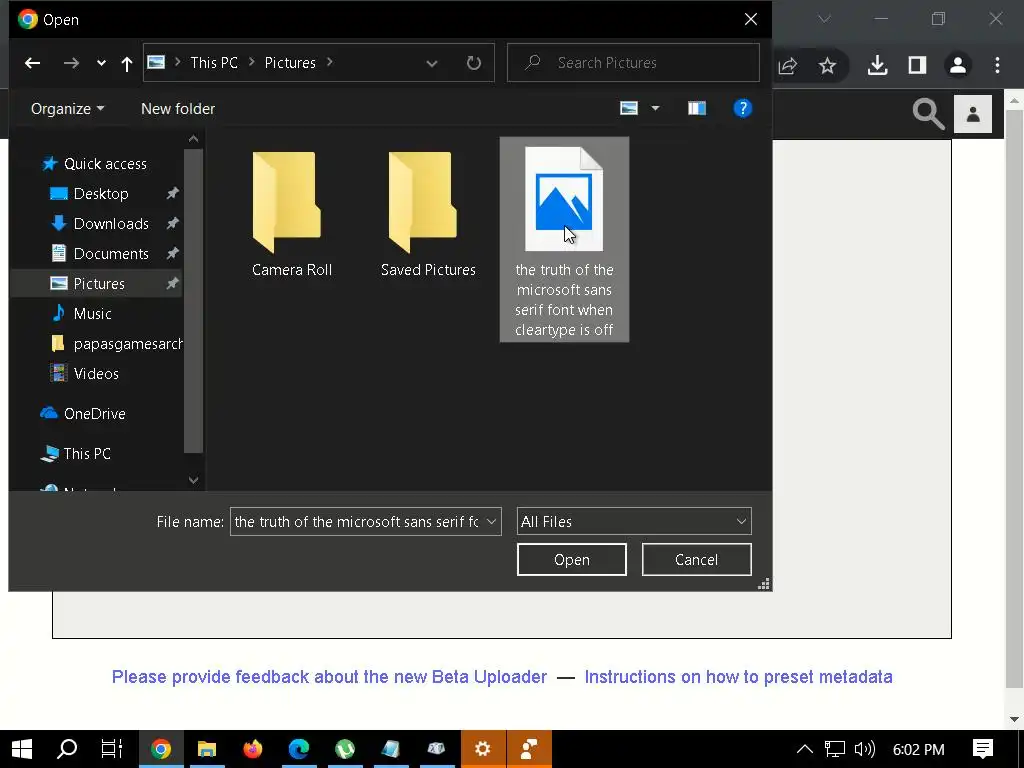1024x768 pixels.
Task: Go back in the Open dialog
Action: pyautogui.click(x=32, y=63)
